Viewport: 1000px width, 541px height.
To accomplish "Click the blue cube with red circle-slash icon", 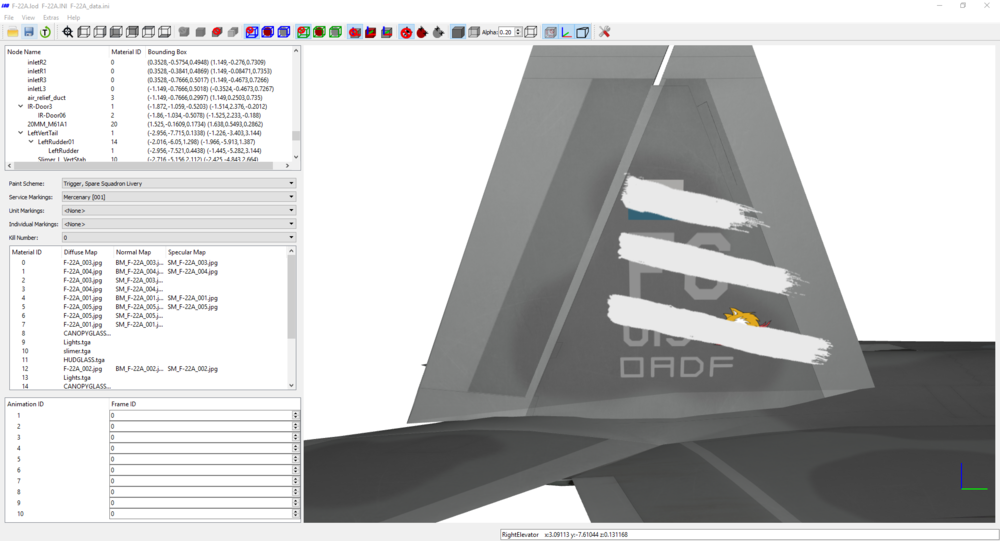I will [x=252, y=32].
